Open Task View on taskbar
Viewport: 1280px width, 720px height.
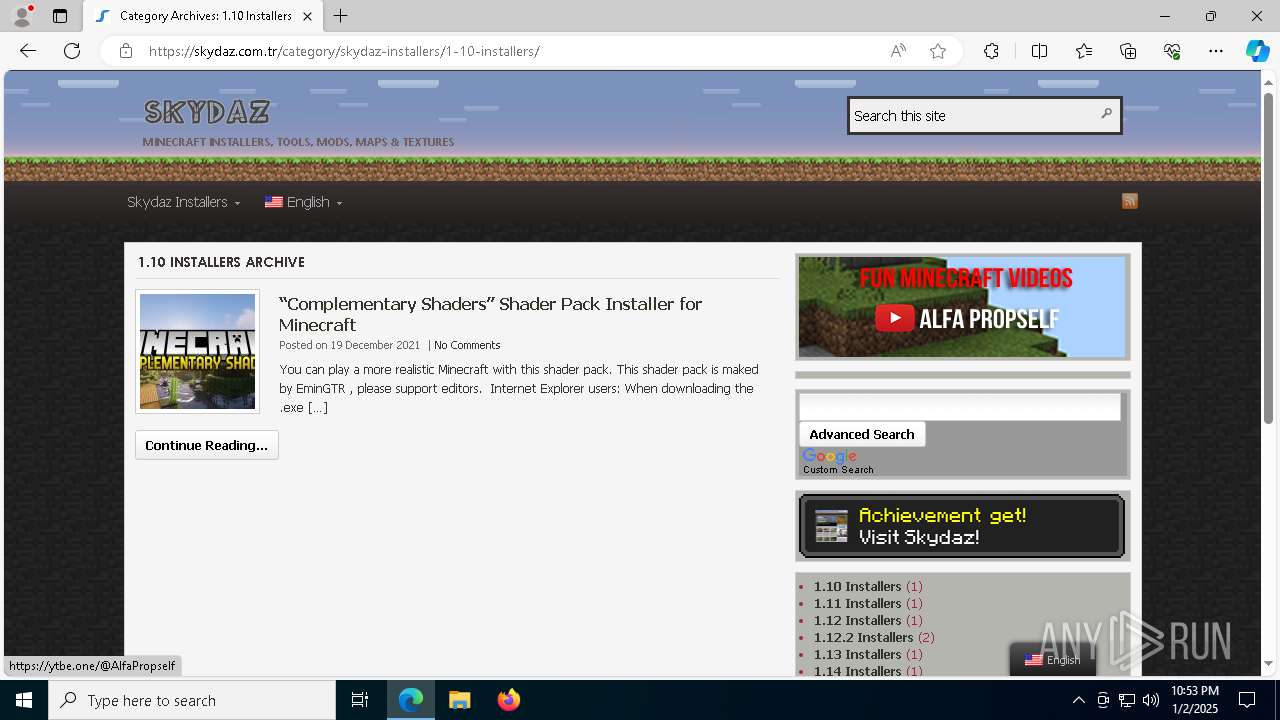pyautogui.click(x=360, y=700)
